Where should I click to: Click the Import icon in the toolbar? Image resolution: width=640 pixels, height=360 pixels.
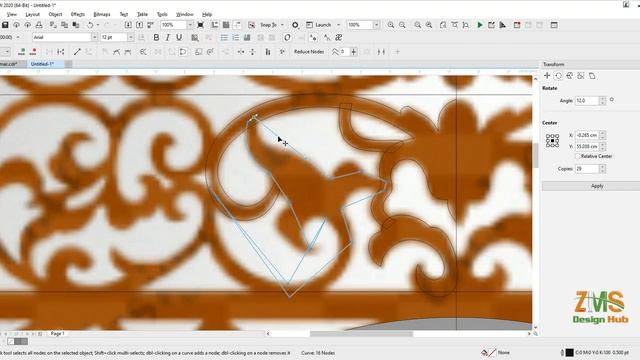pyautogui.click(x=128, y=25)
